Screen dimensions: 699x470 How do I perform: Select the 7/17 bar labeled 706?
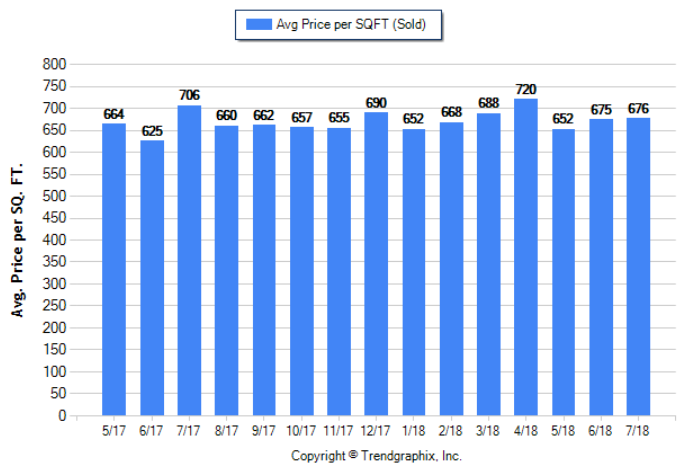(x=189, y=260)
